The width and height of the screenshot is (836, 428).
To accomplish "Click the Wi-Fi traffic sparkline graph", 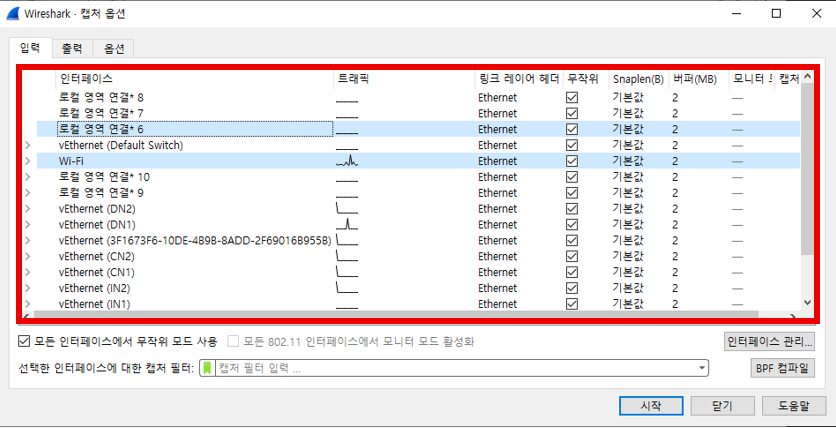I will click(x=347, y=161).
